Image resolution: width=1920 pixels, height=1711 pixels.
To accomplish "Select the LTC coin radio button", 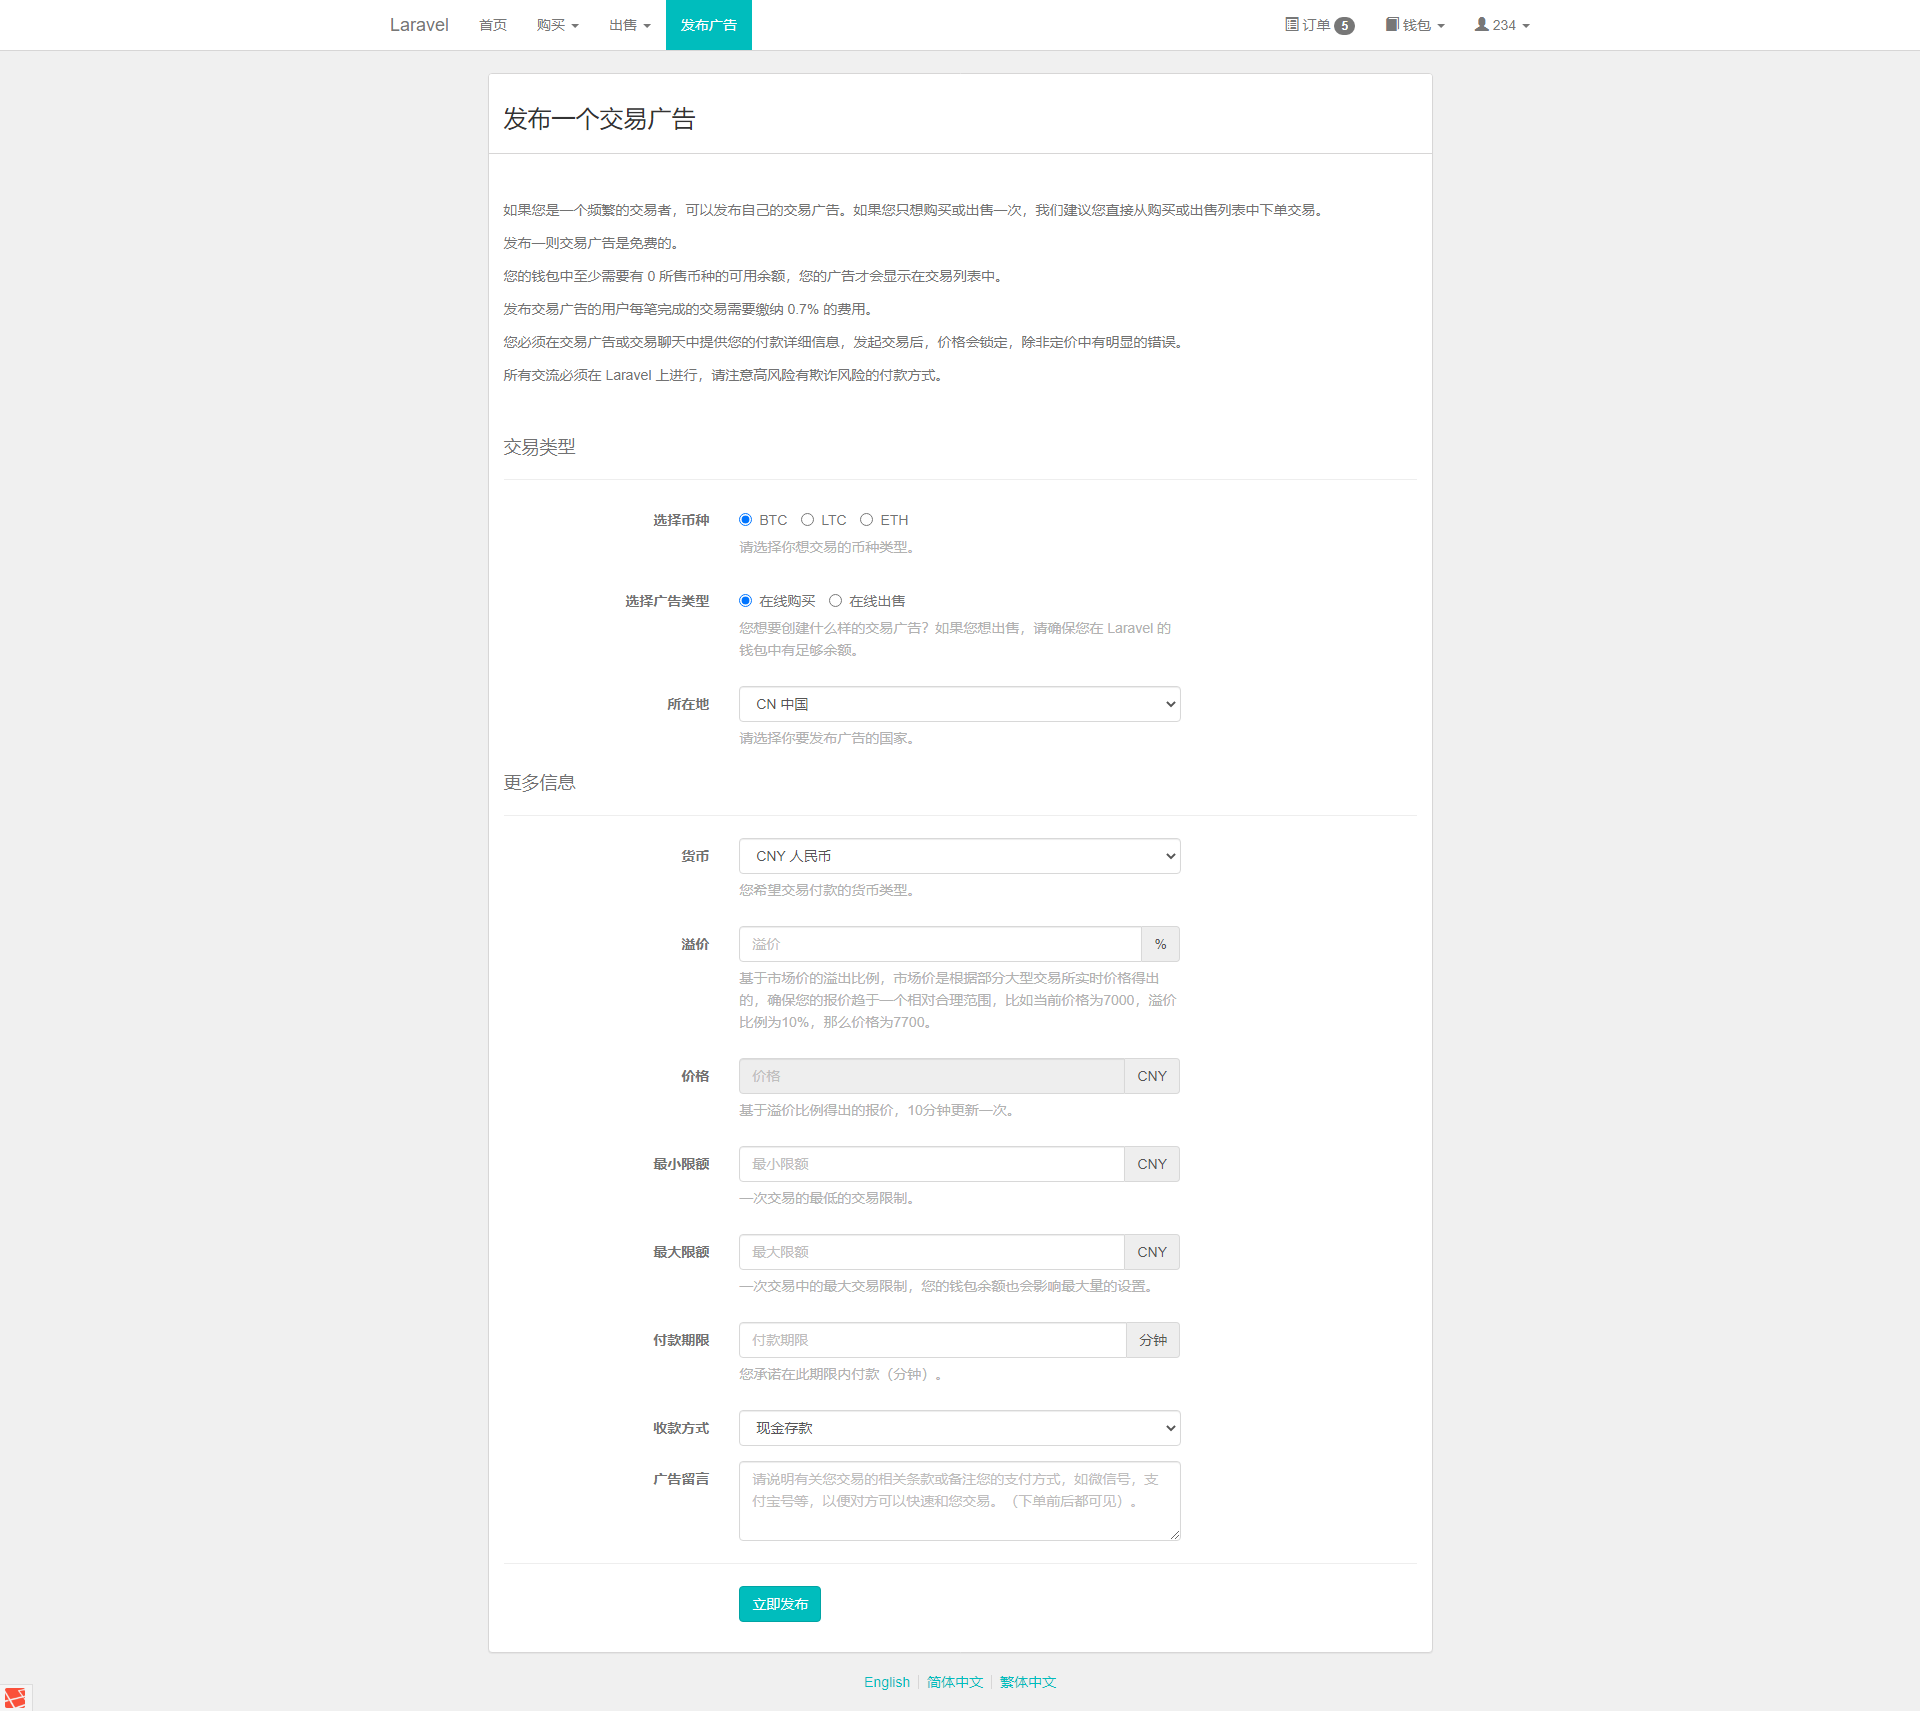I will pyautogui.click(x=807, y=520).
